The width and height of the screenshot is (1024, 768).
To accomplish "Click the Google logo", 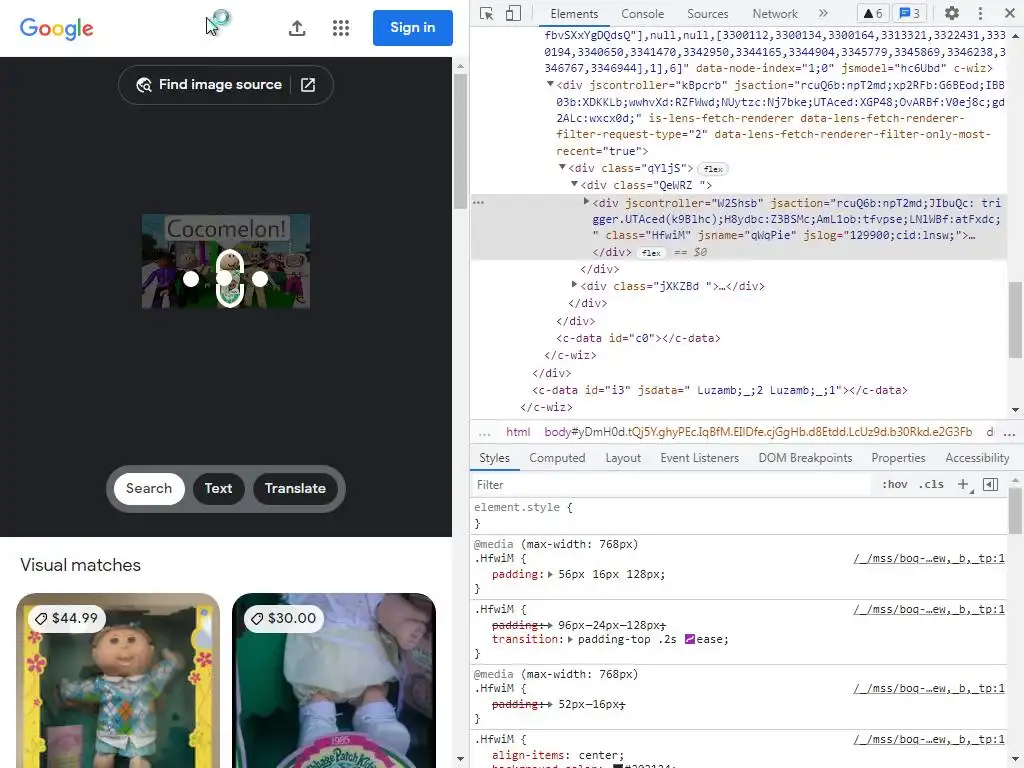I will (57, 28).
